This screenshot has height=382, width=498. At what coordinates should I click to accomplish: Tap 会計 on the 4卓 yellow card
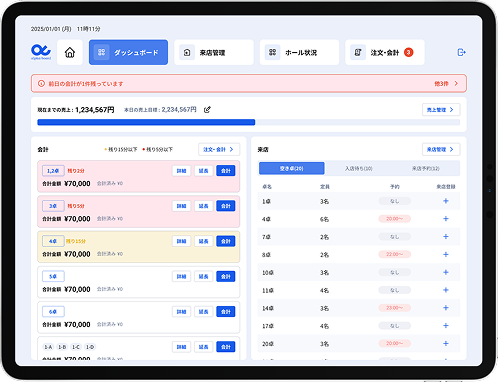tap(226, 241)
